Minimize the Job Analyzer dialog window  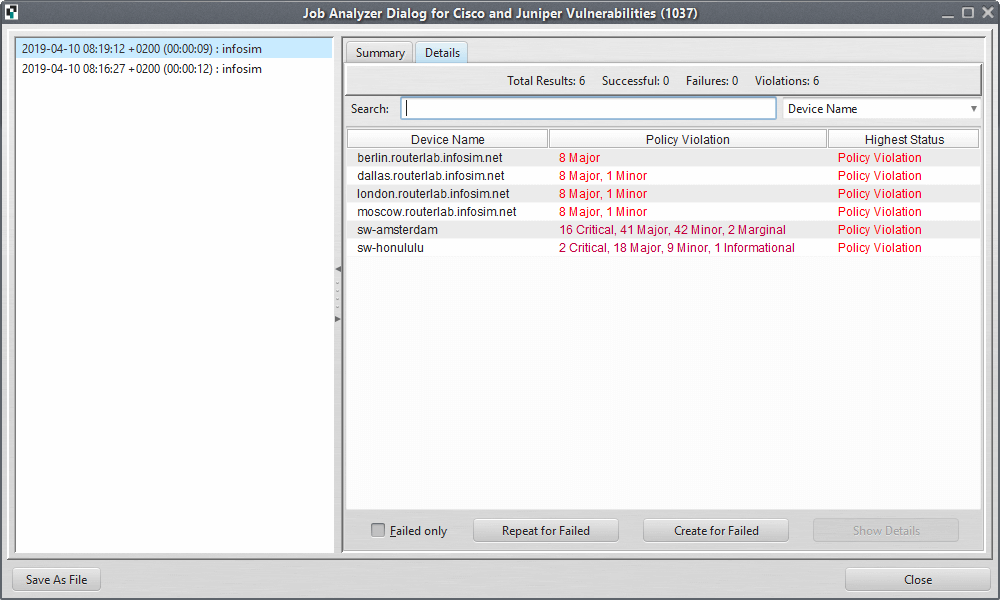point(948,13)
